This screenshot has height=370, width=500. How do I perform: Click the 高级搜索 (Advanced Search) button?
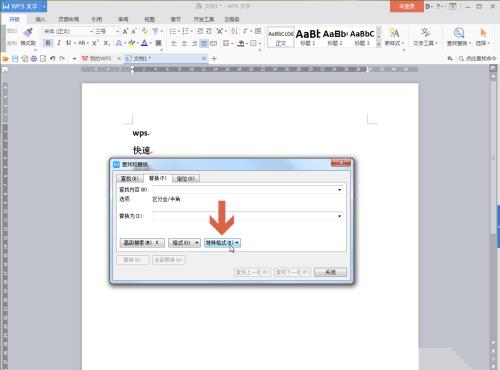[142, 243]
